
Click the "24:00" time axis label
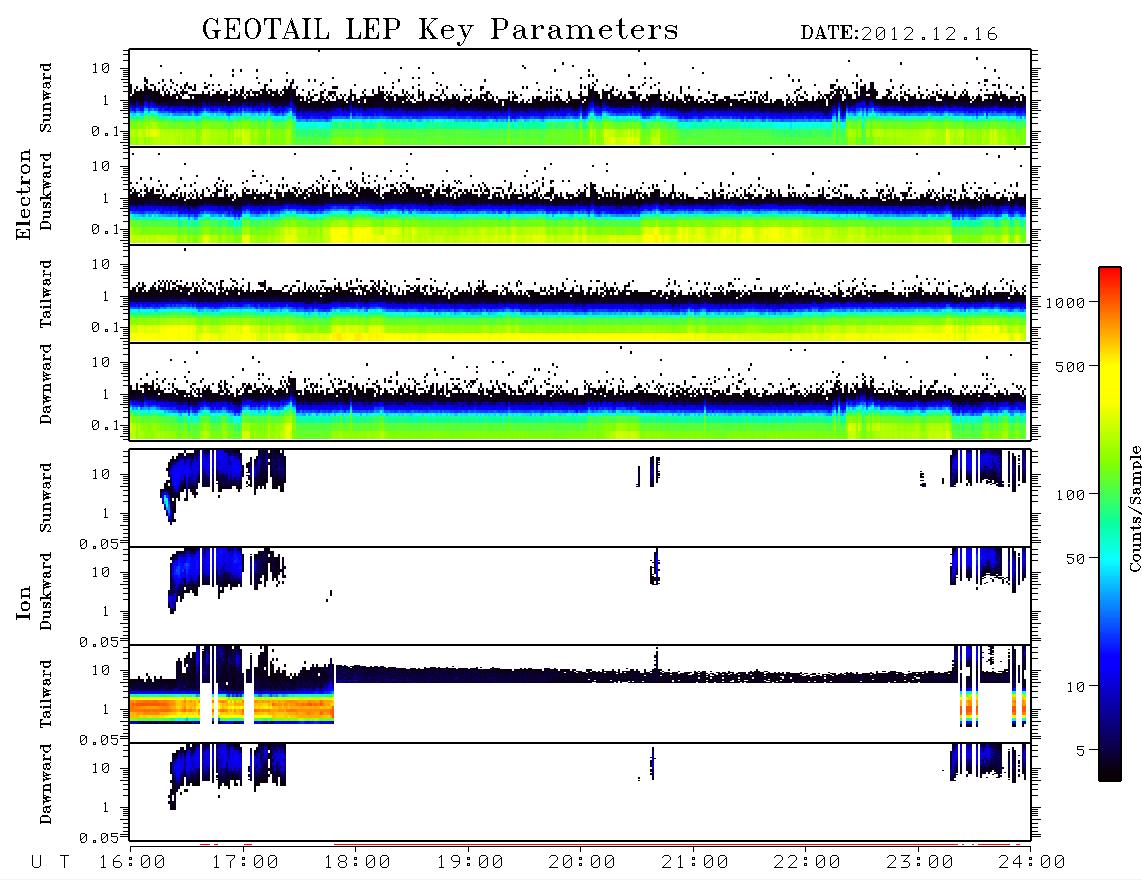click(x=1032, y=863)
